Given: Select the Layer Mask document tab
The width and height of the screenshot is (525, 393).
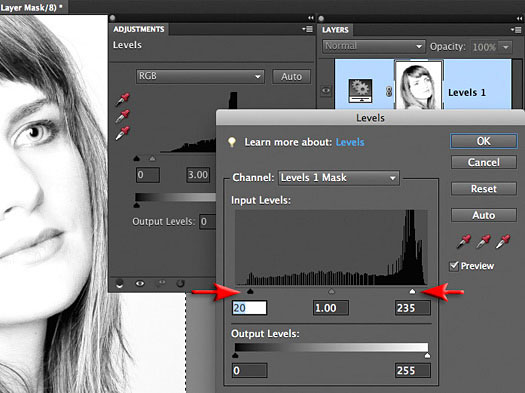Looking at the screenshot, I should pos(33,7).
